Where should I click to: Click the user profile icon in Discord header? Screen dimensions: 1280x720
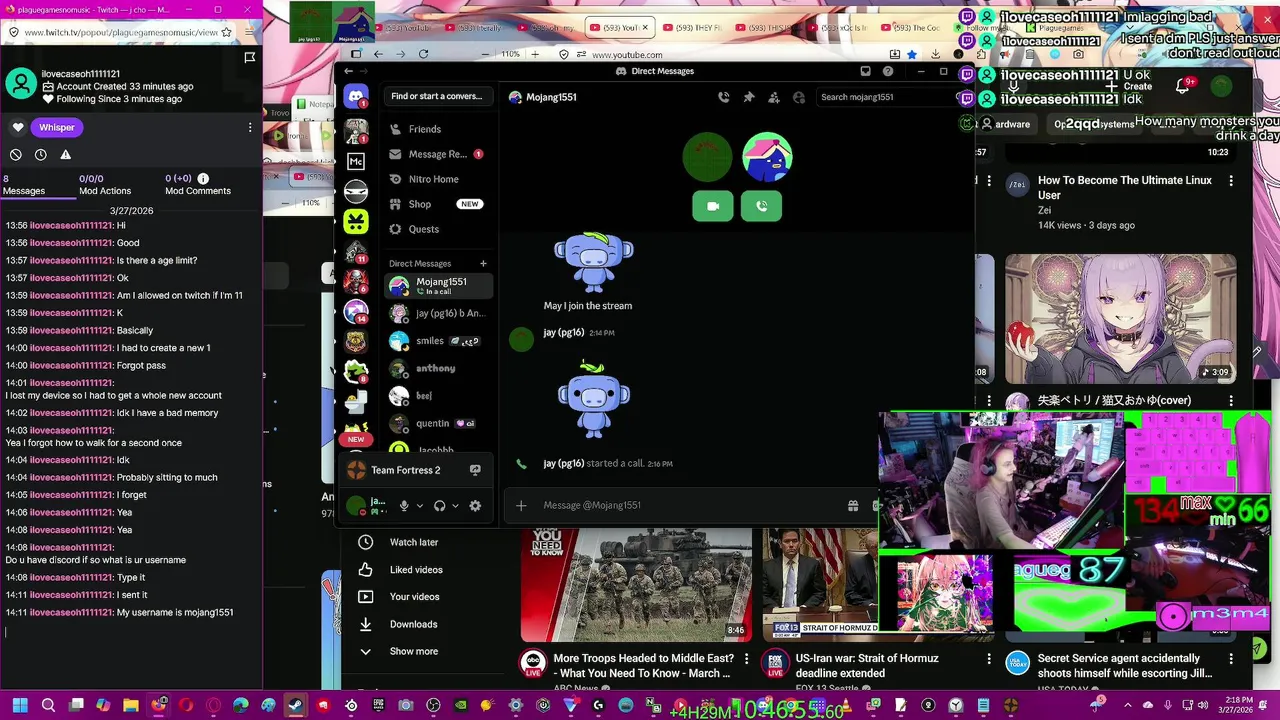click(x=798, y=97)
